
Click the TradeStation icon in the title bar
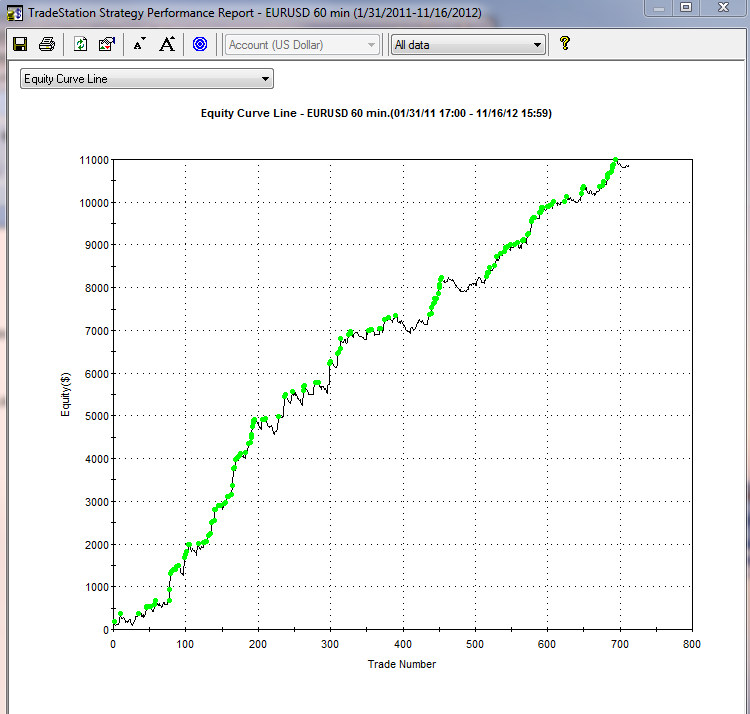(15, 9)
